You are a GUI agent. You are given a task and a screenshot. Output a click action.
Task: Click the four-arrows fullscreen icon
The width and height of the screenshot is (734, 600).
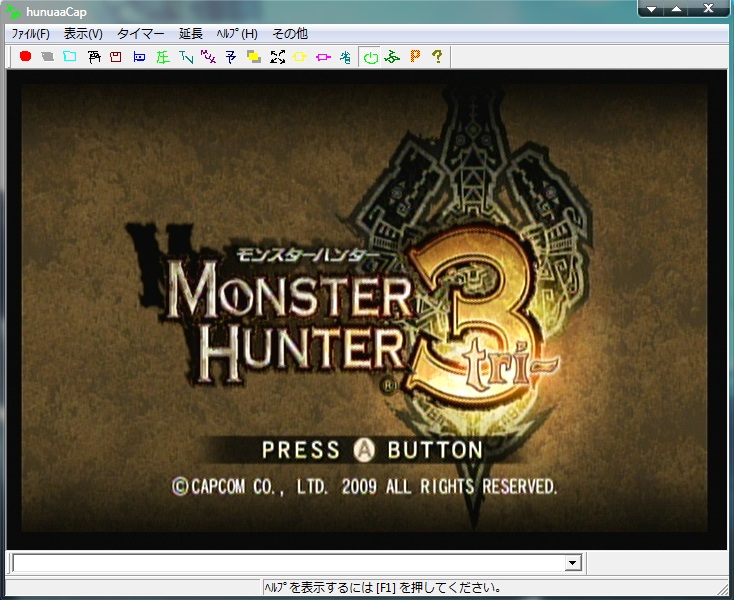click(x=277, y=57)
